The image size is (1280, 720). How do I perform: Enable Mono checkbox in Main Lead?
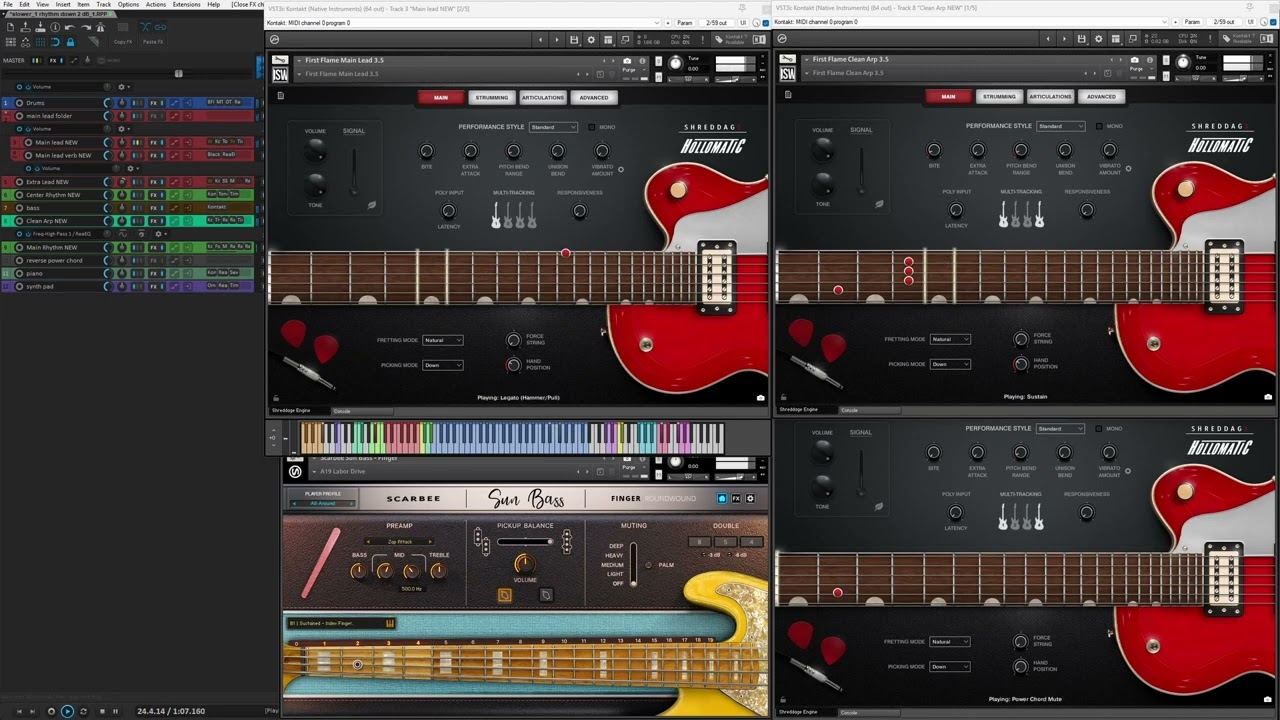(592, 127)
